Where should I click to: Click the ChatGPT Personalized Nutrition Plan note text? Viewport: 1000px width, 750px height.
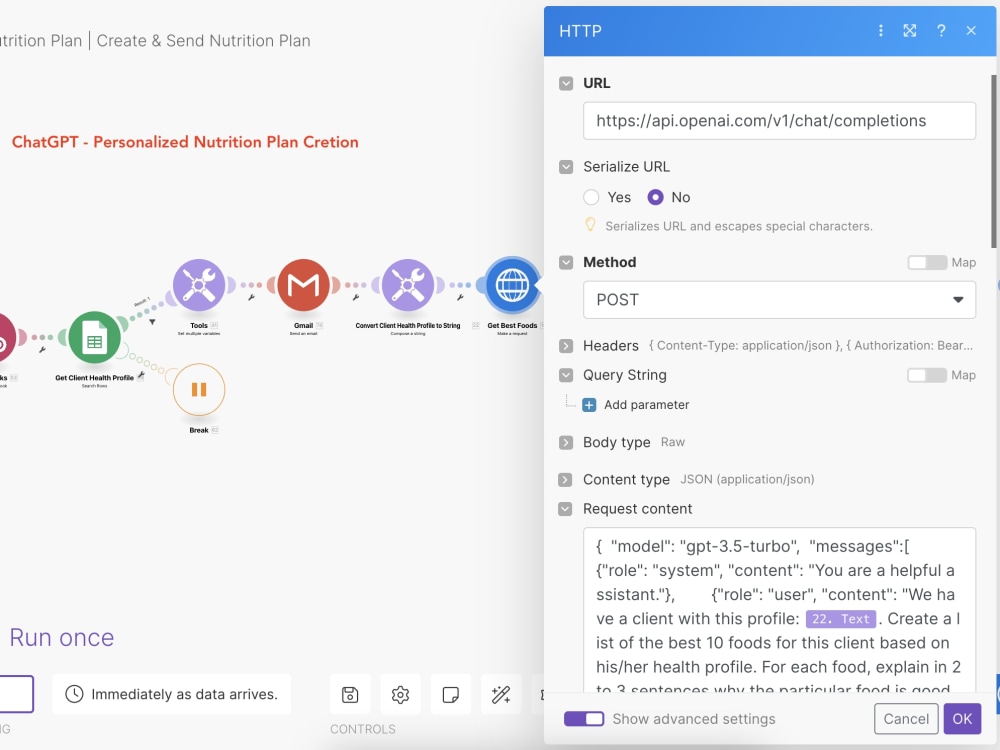pyautogui.click(x=185, y=142)
